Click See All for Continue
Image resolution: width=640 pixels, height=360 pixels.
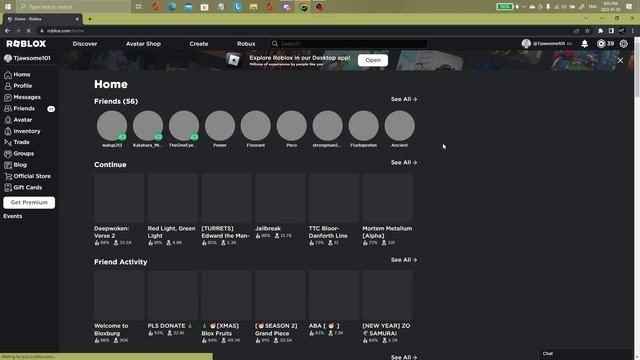coord(404,162)
